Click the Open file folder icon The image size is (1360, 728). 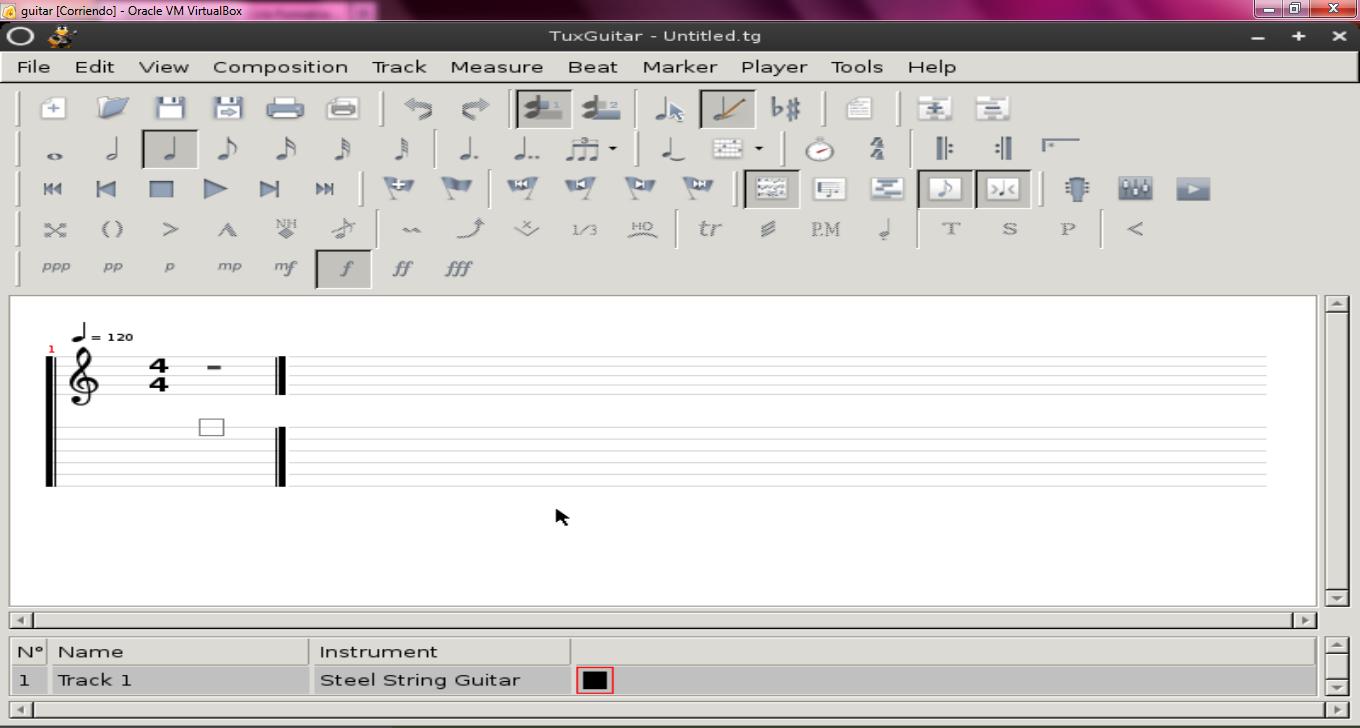tap(112, 108)
